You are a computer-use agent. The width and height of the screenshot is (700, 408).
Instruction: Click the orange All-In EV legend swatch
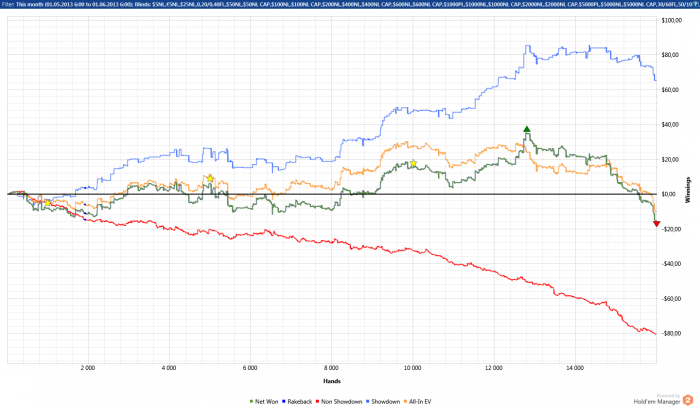(x=405, y=401)
